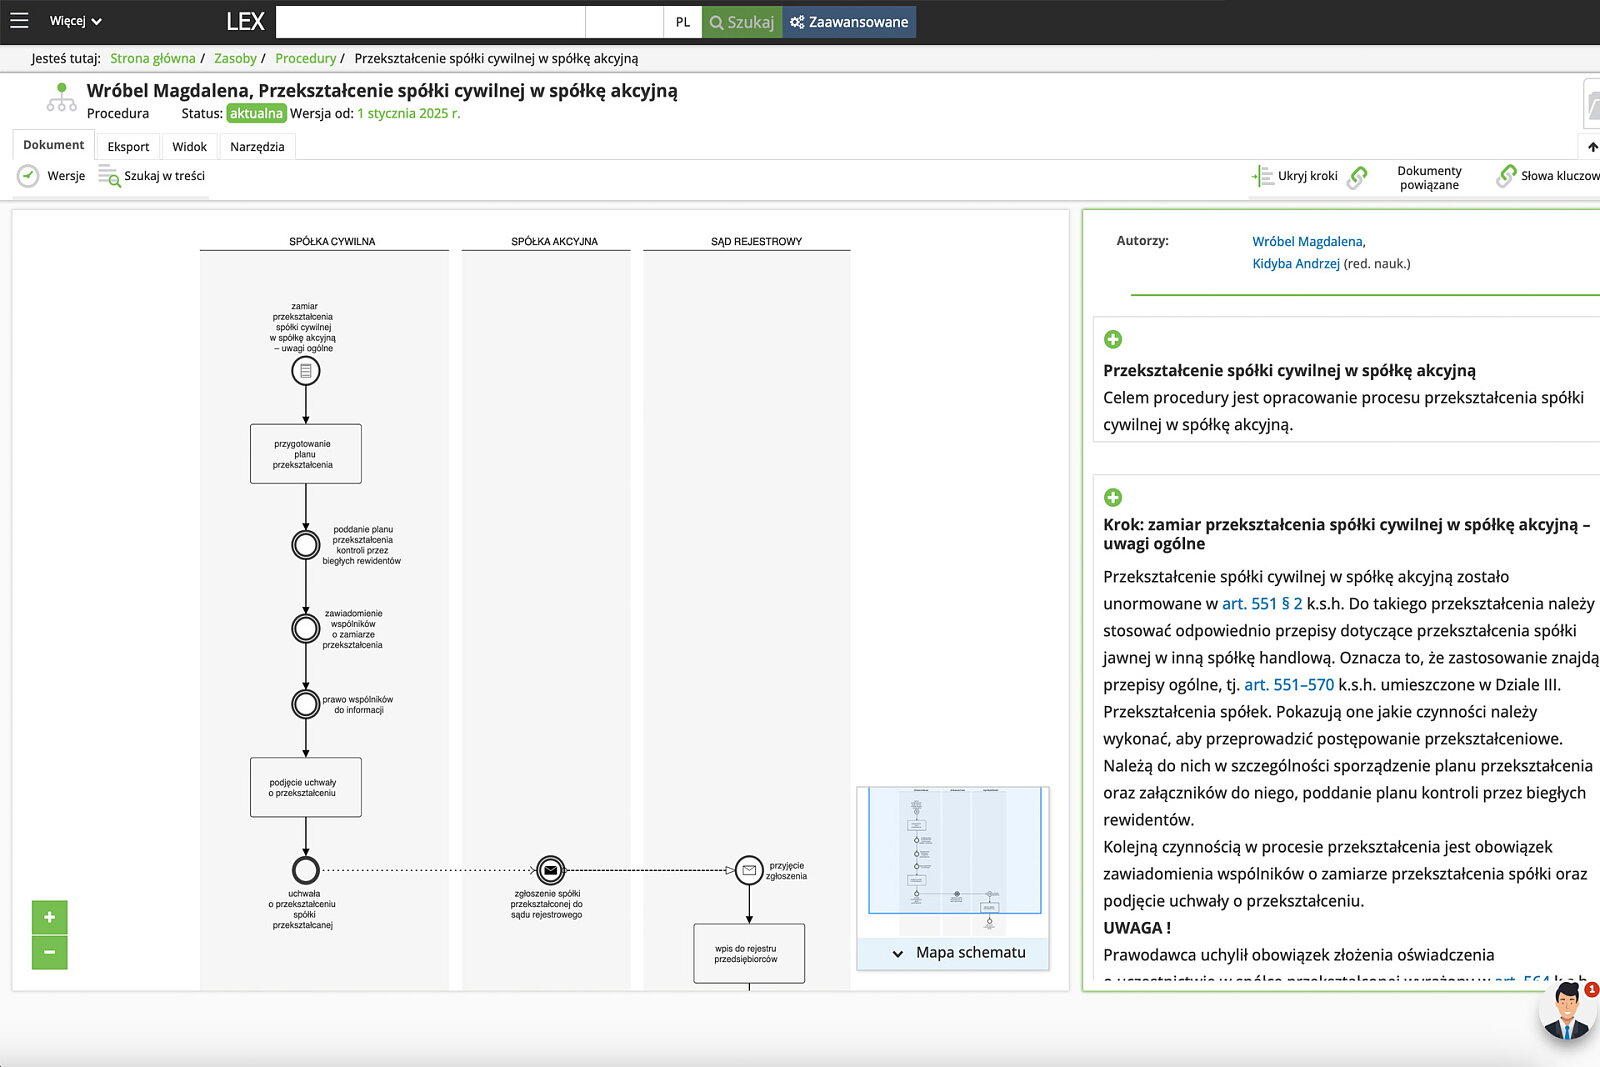Click the start document node in diagram
The image size is (1600, 1067).
306,371
